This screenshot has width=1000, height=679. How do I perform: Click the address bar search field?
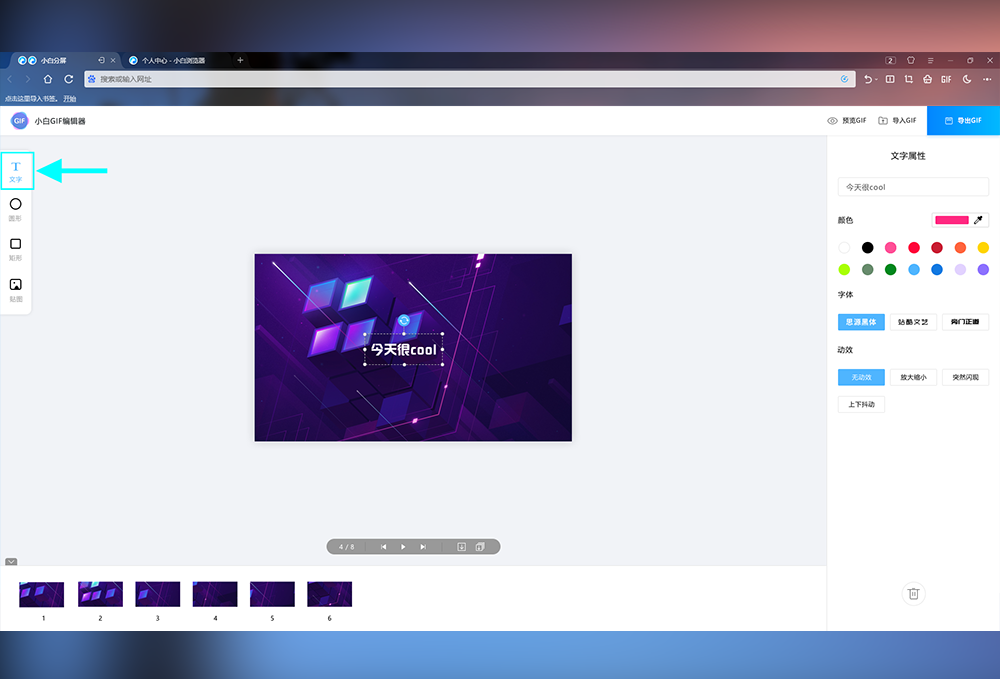tap(469, 79)
